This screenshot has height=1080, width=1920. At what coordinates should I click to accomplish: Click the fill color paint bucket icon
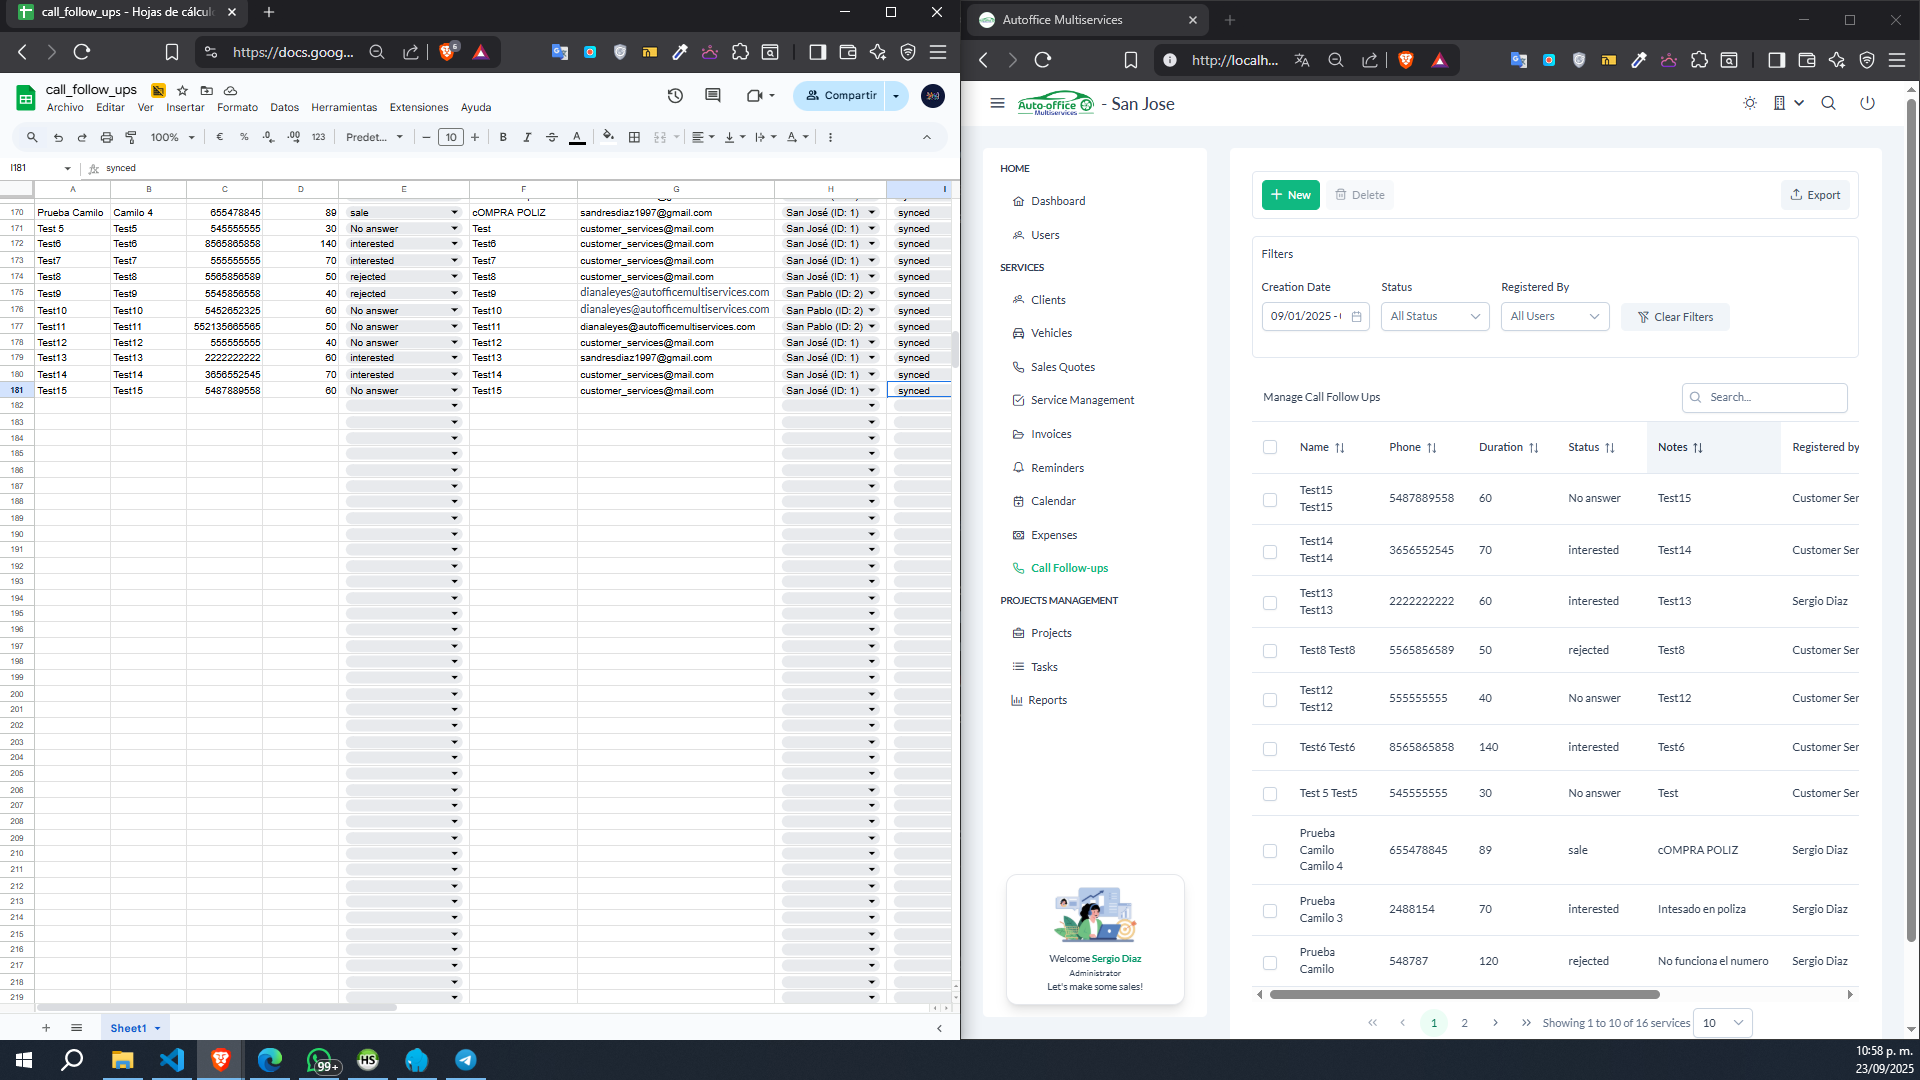608,137
